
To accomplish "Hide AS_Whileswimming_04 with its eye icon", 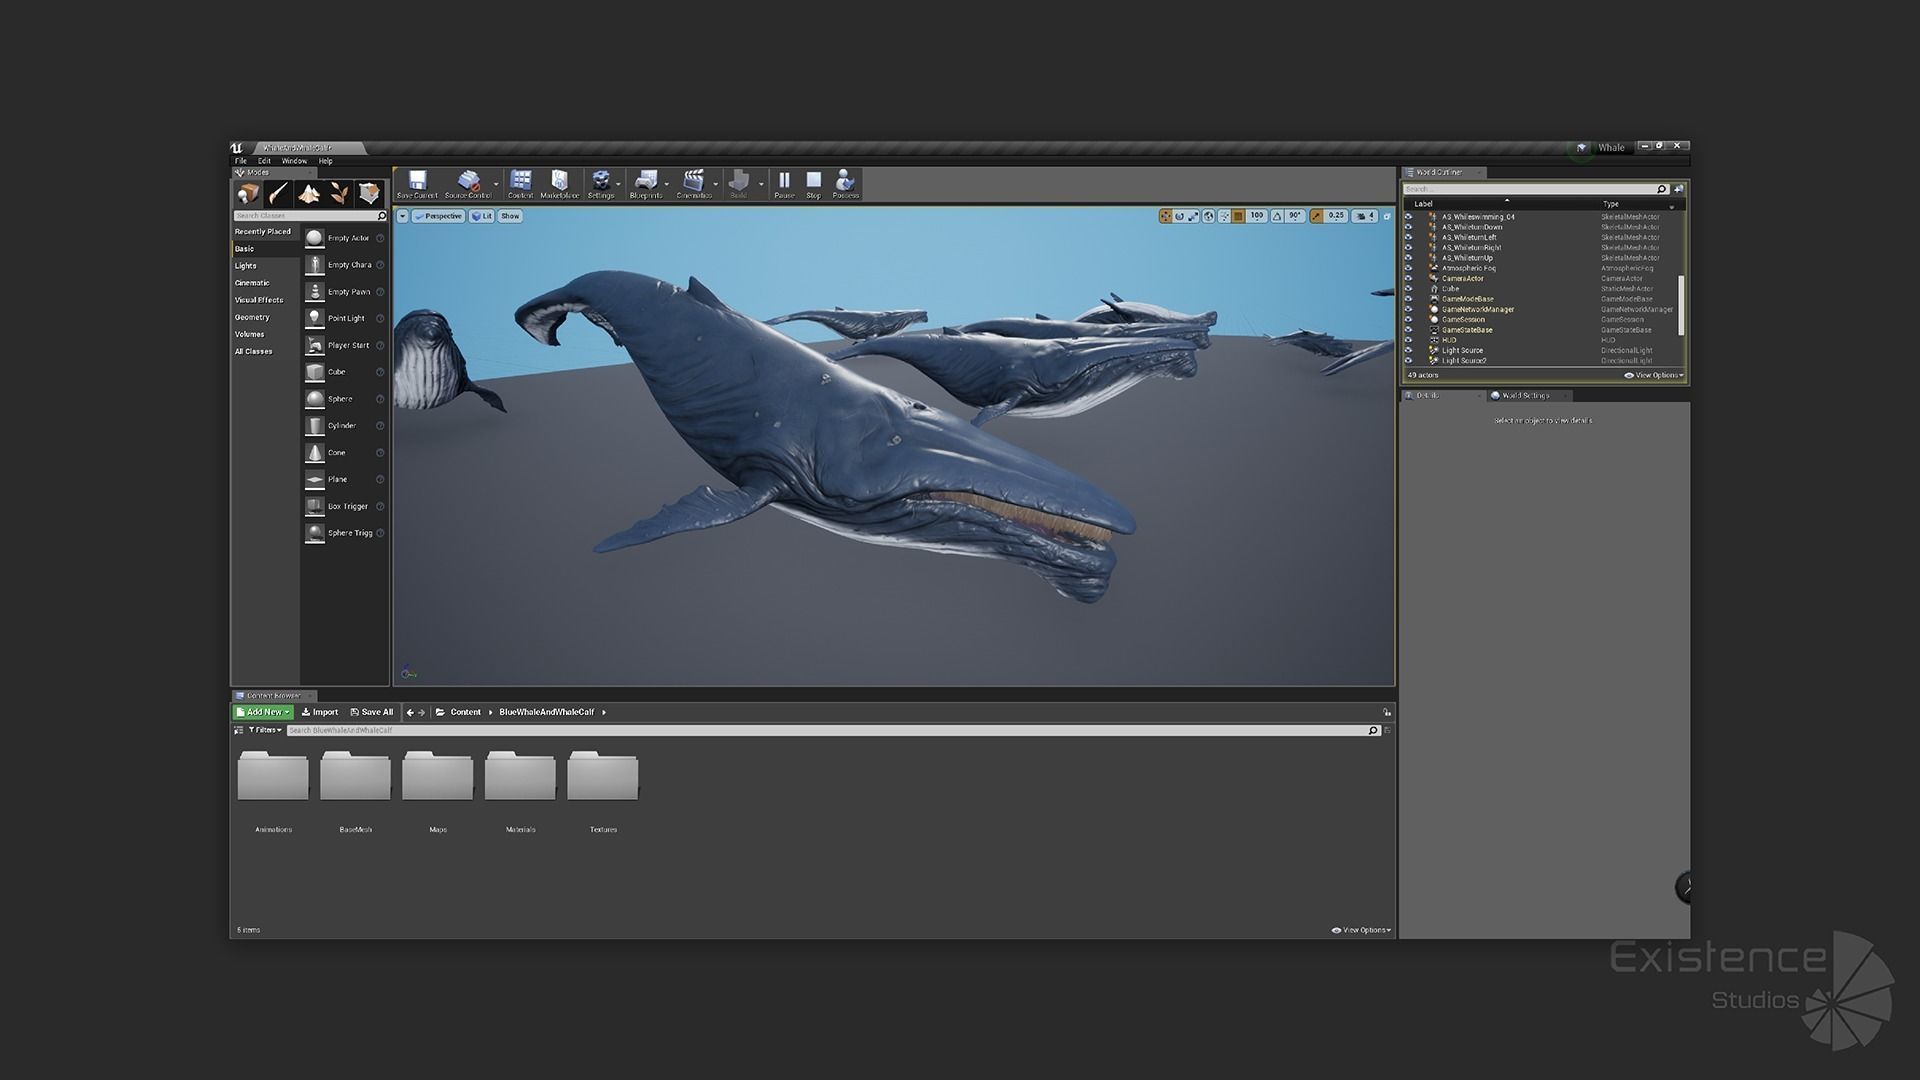I will point(1409,217).
